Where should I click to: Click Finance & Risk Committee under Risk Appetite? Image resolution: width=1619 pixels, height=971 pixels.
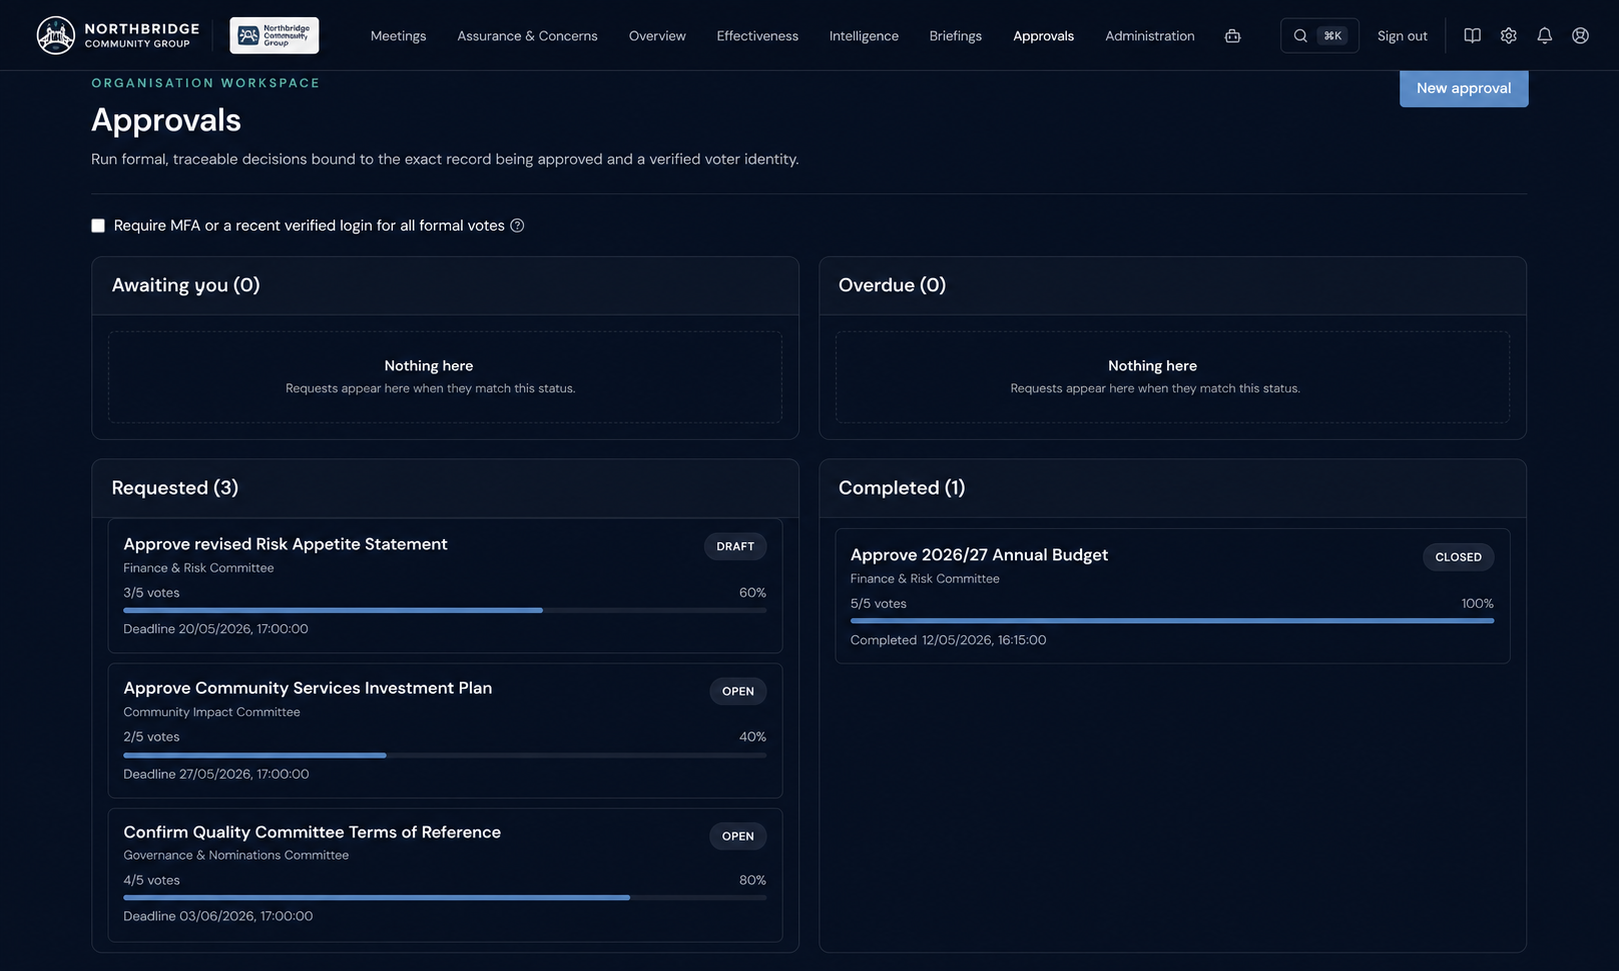pyautogui.click(x=198, y=568)
